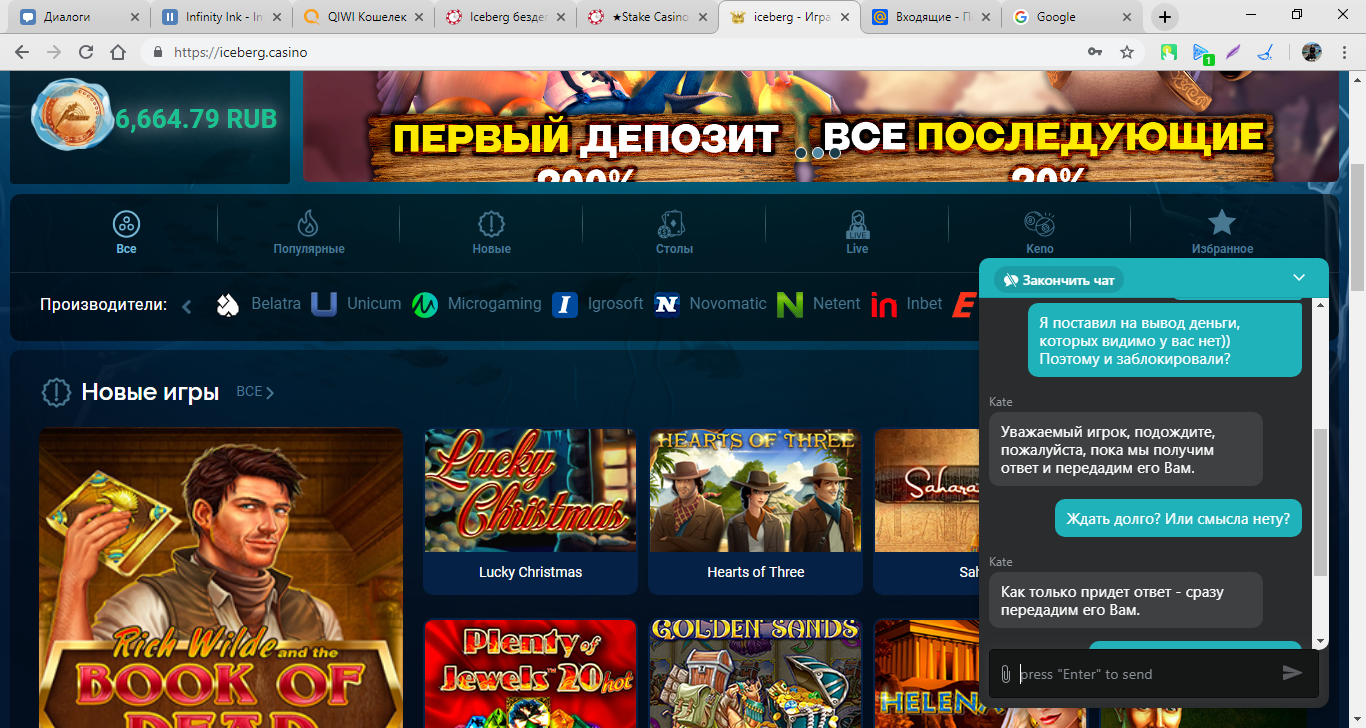The height and width of the screenshot is (728, 1366).
Task: Open the purple feather extension
Action: [x=1234, y=52]
